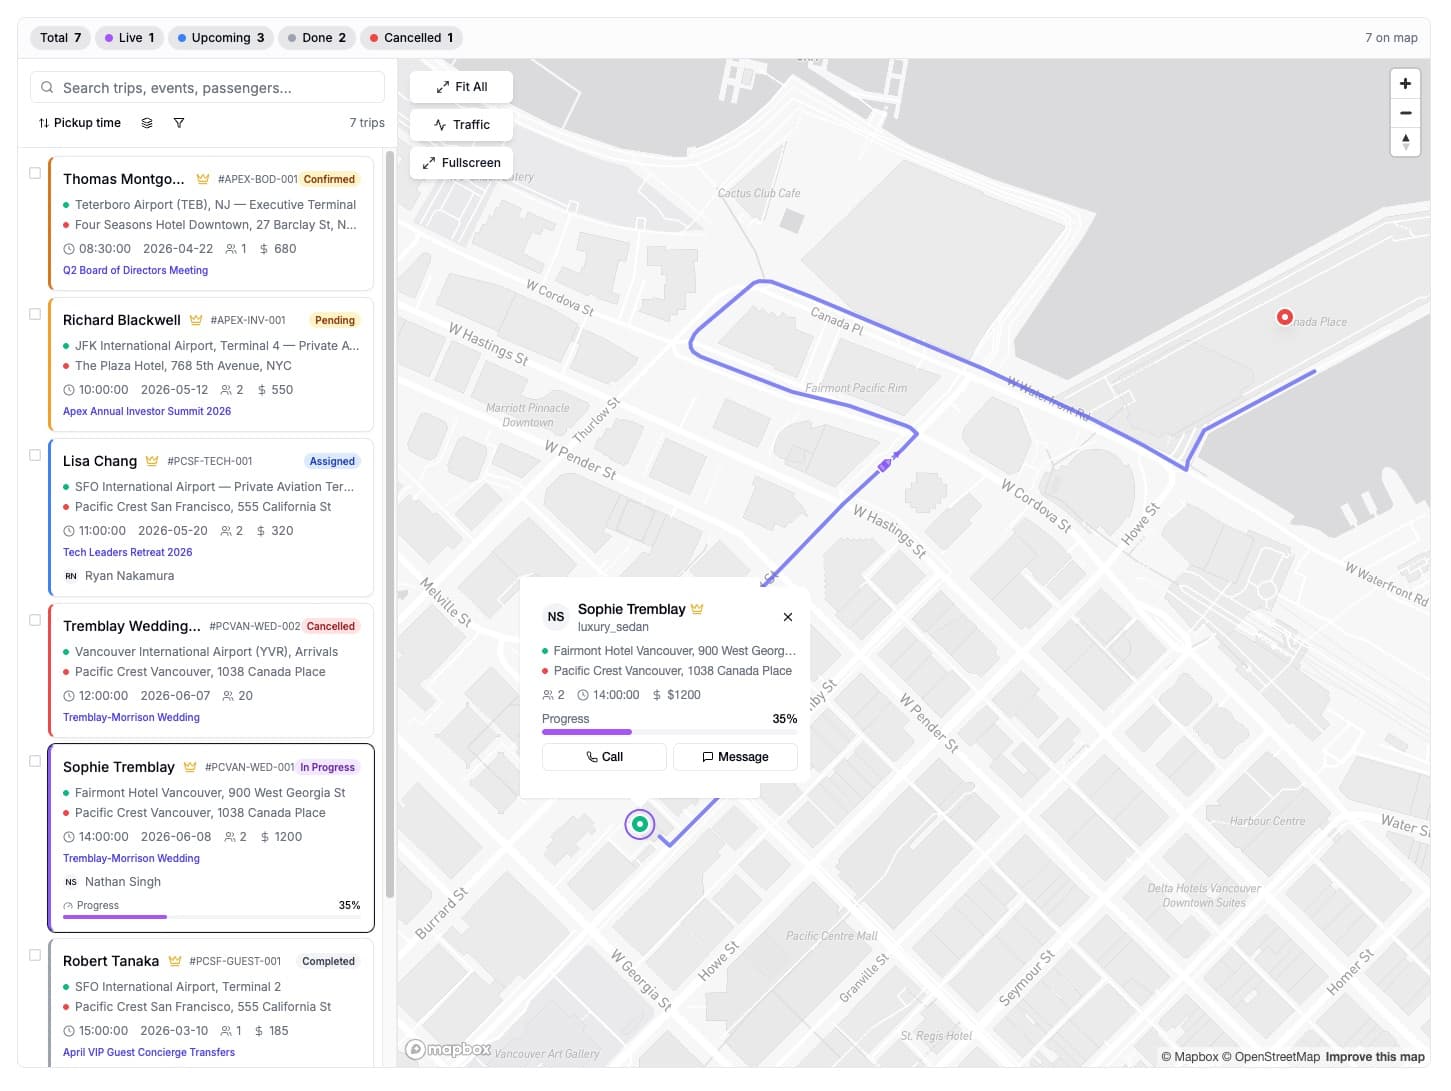This screenshot has height=1091, width=1451.
Task: Call Sophie Tremblay from the map popup
Action: click(604, 757)
